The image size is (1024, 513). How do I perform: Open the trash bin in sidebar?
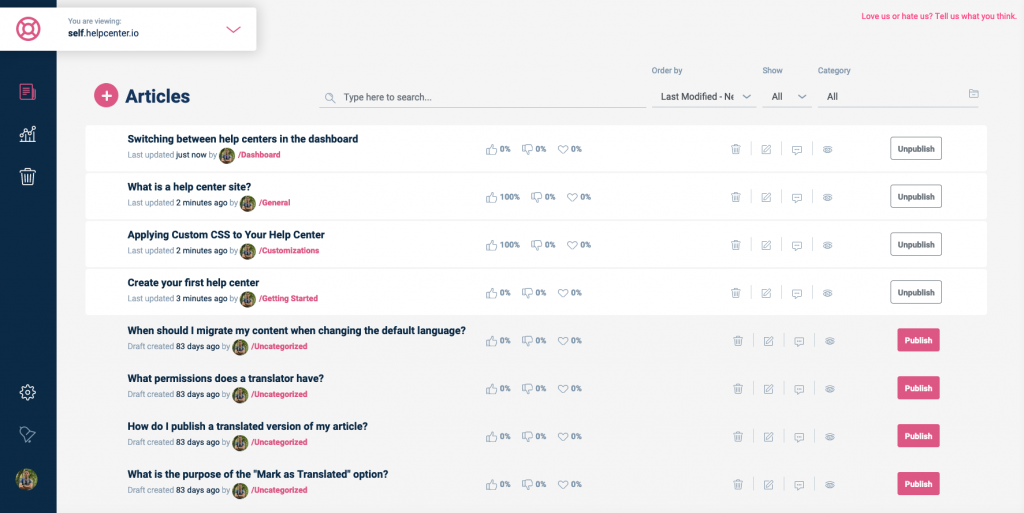[x=27, y=176]
